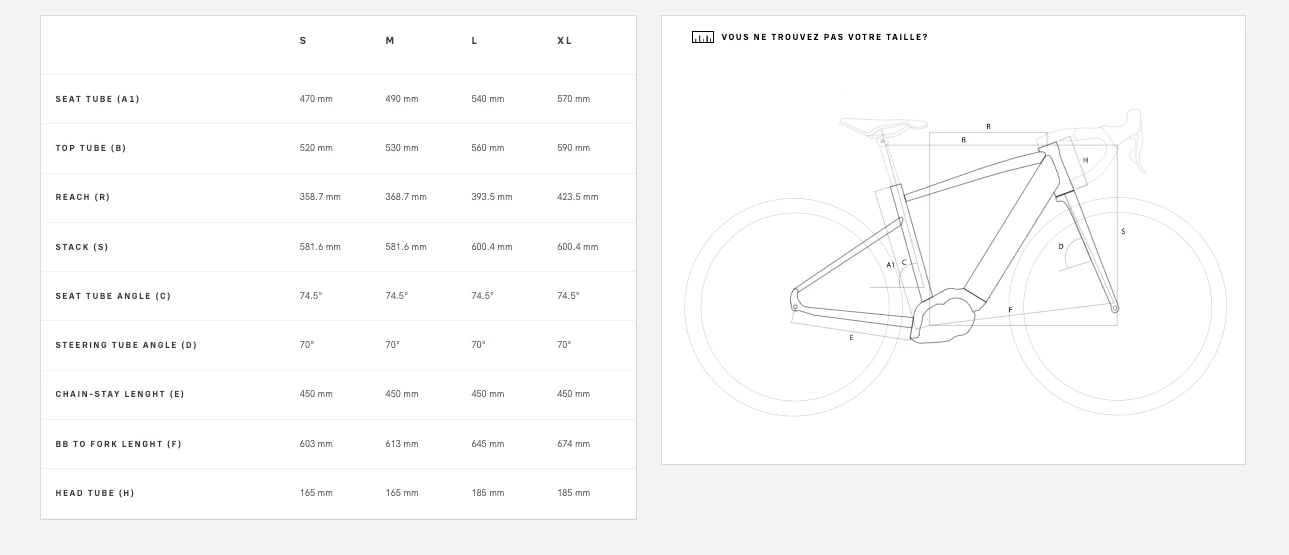Click the Top Tube (B) row label
Image resolution: width=1289 pixels, height=555 pixels.
[x=91, y=148]
